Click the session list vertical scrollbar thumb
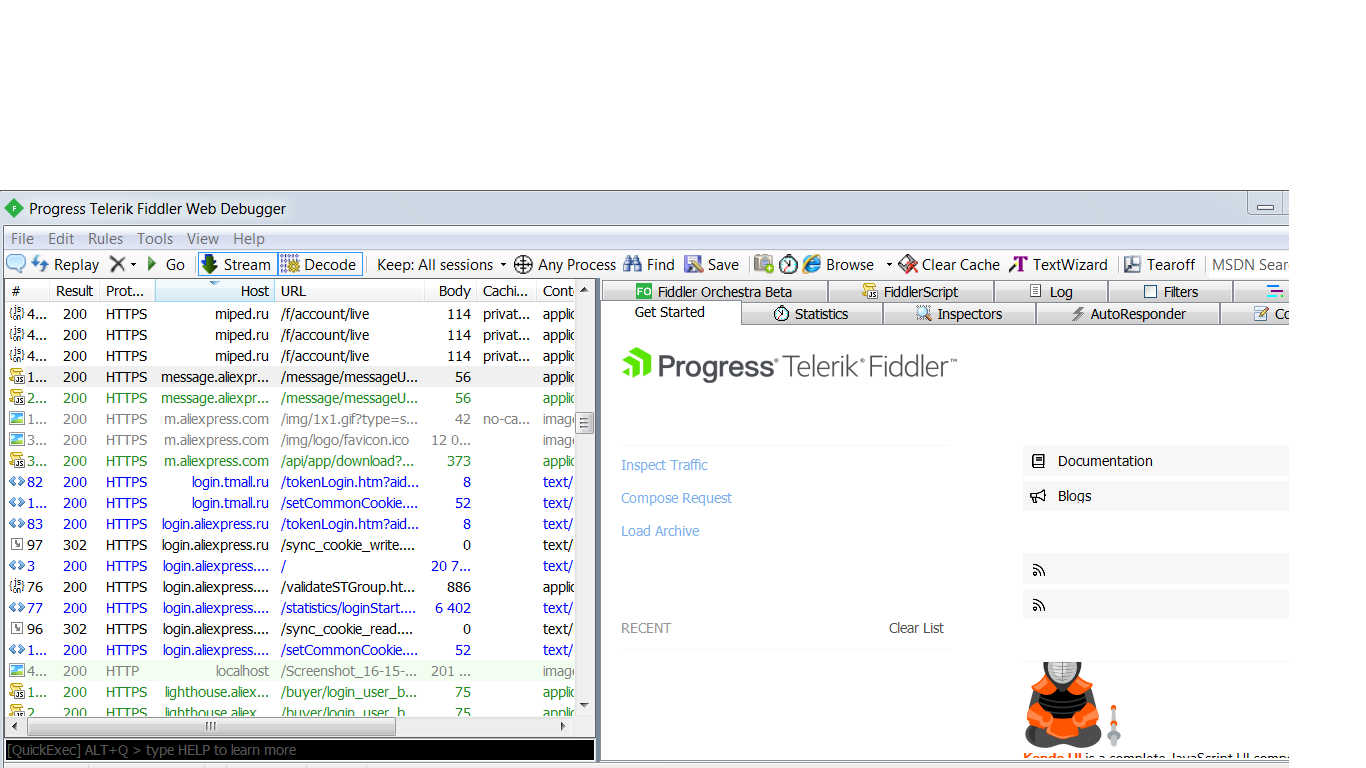Screen dimensions: 1366x768 (x=586, y=422)
